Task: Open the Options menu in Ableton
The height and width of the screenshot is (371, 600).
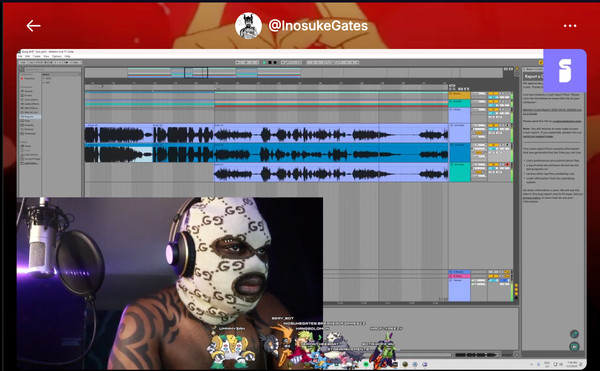Action: tap(57, 56)
